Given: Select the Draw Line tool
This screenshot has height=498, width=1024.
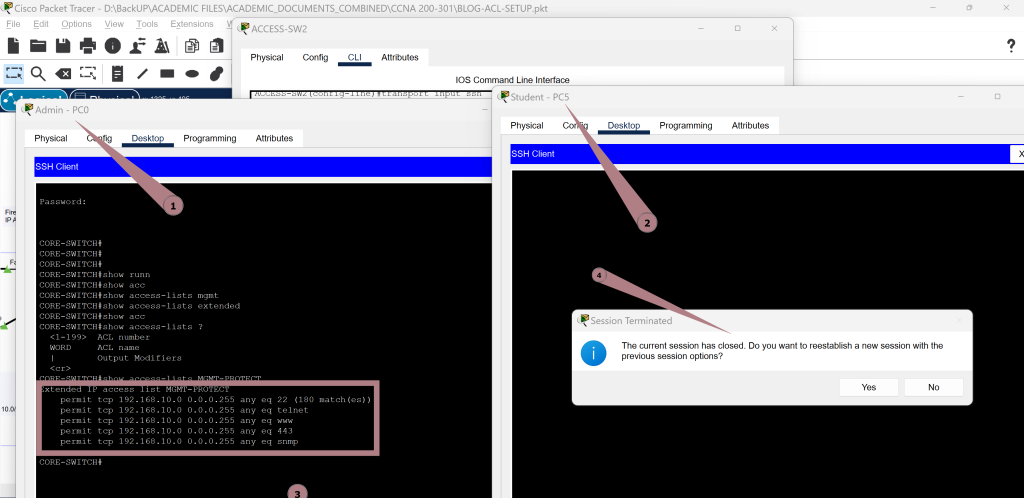Looking at the screenshot, I should click(x=143, y=73).
